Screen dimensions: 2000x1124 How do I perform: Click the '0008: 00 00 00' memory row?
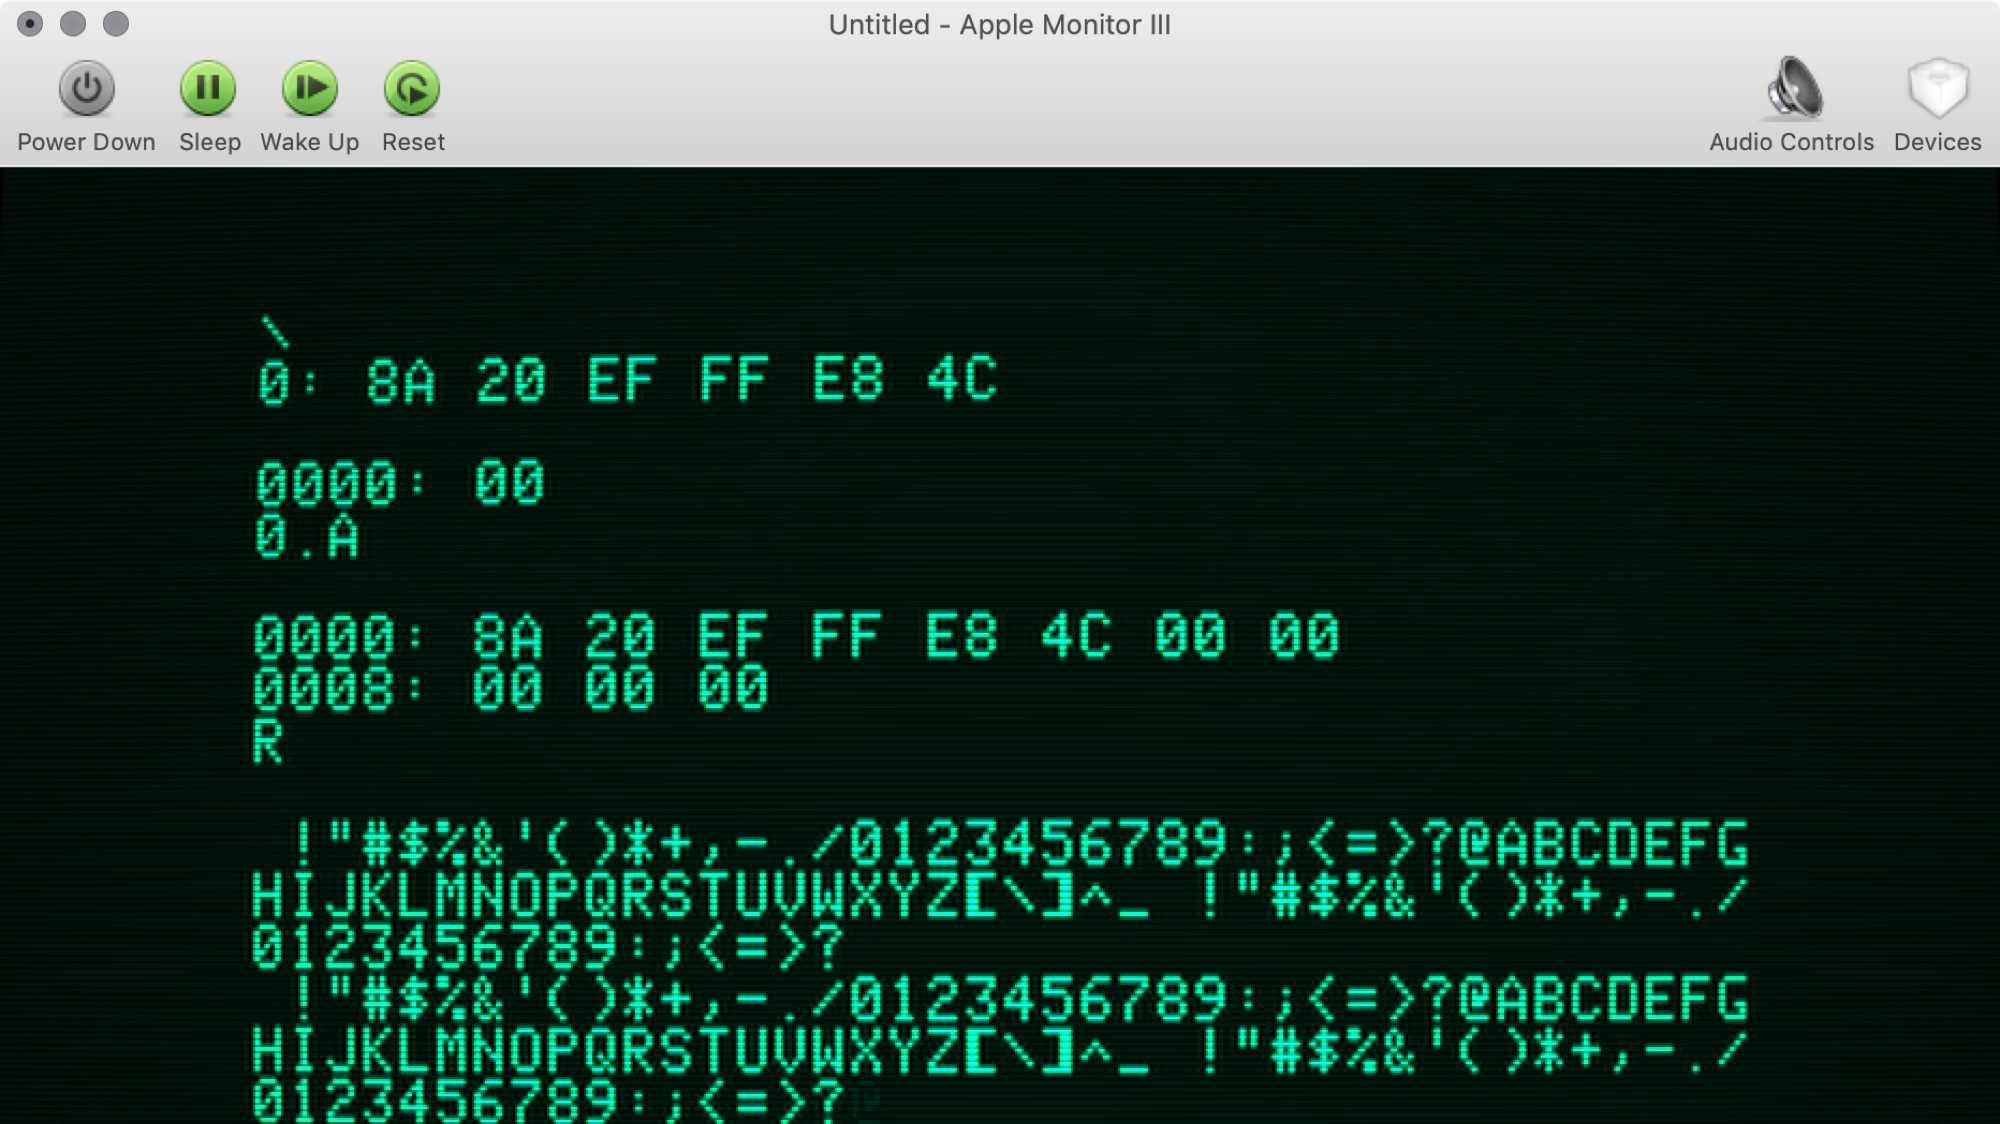(x=510, y=688)
